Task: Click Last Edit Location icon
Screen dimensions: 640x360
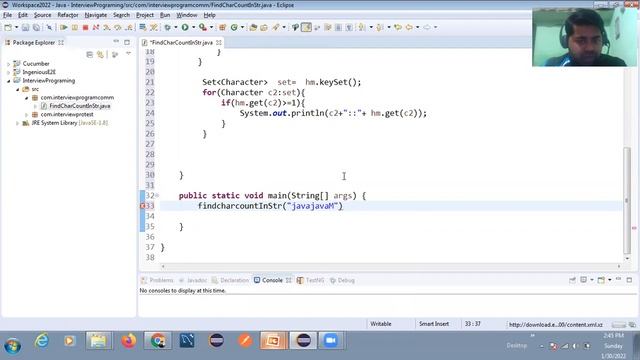Action: [x=398, y=27]
